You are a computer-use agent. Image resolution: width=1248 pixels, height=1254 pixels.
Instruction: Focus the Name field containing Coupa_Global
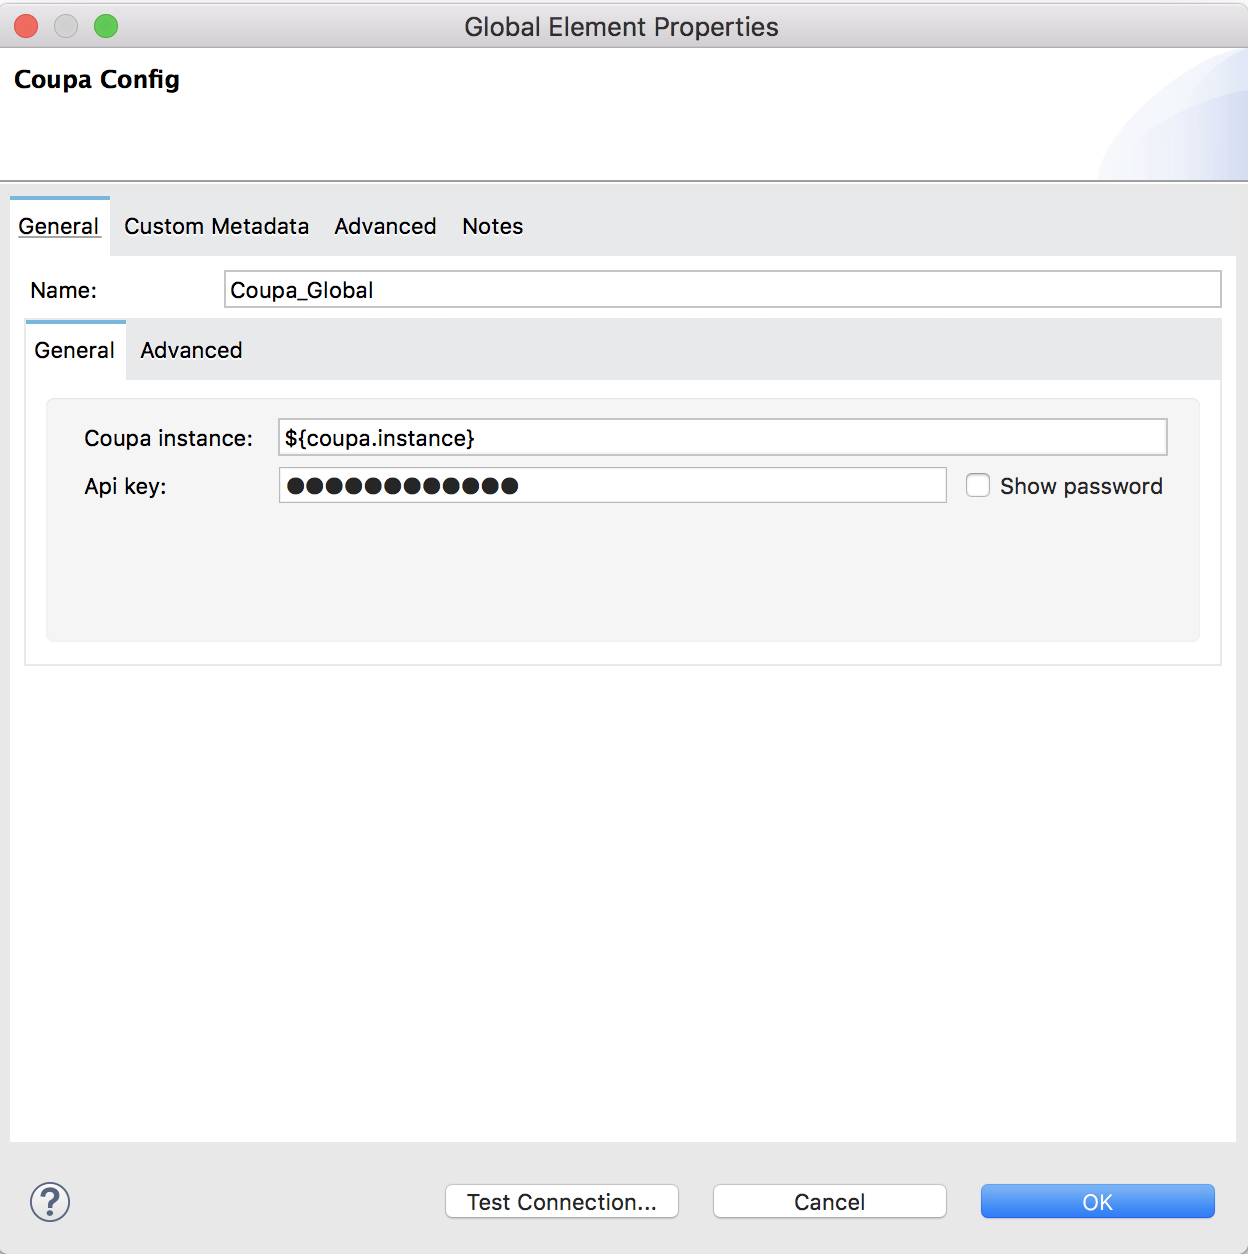pyautogui.click(x=723, y=289)
